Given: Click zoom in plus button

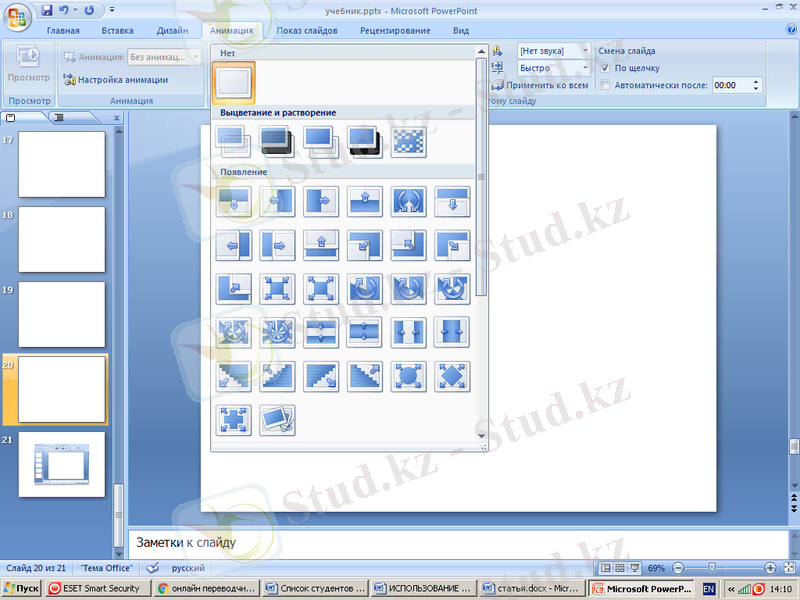Looking at the screenshot, I should (x=770, y=568).
